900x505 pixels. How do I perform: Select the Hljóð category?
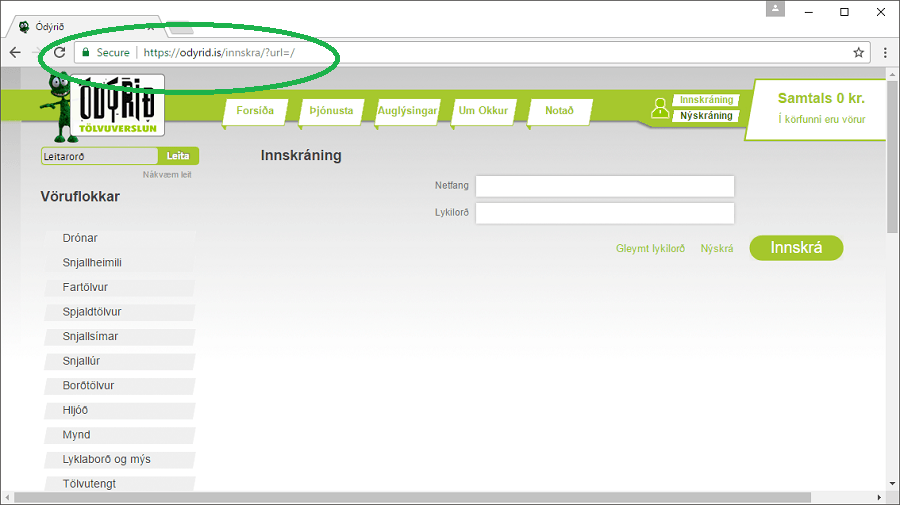(119, 410)
